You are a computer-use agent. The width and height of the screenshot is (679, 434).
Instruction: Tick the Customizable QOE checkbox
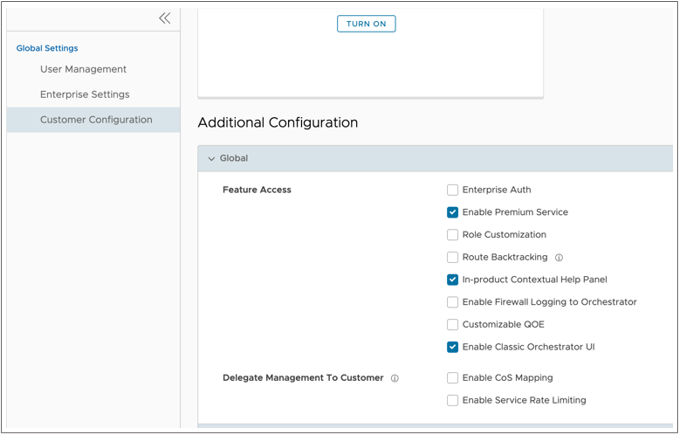pos(453,325)
